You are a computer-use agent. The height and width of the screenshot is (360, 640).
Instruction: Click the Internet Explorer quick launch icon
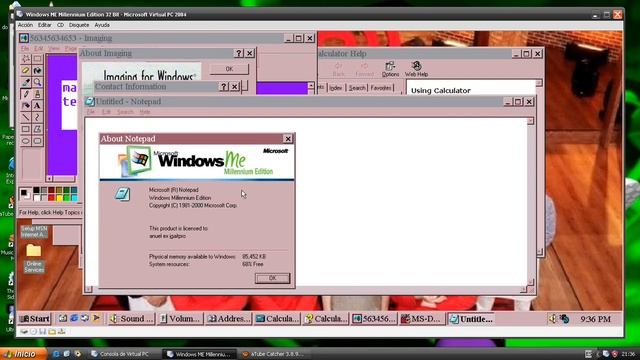click(74, 318)
